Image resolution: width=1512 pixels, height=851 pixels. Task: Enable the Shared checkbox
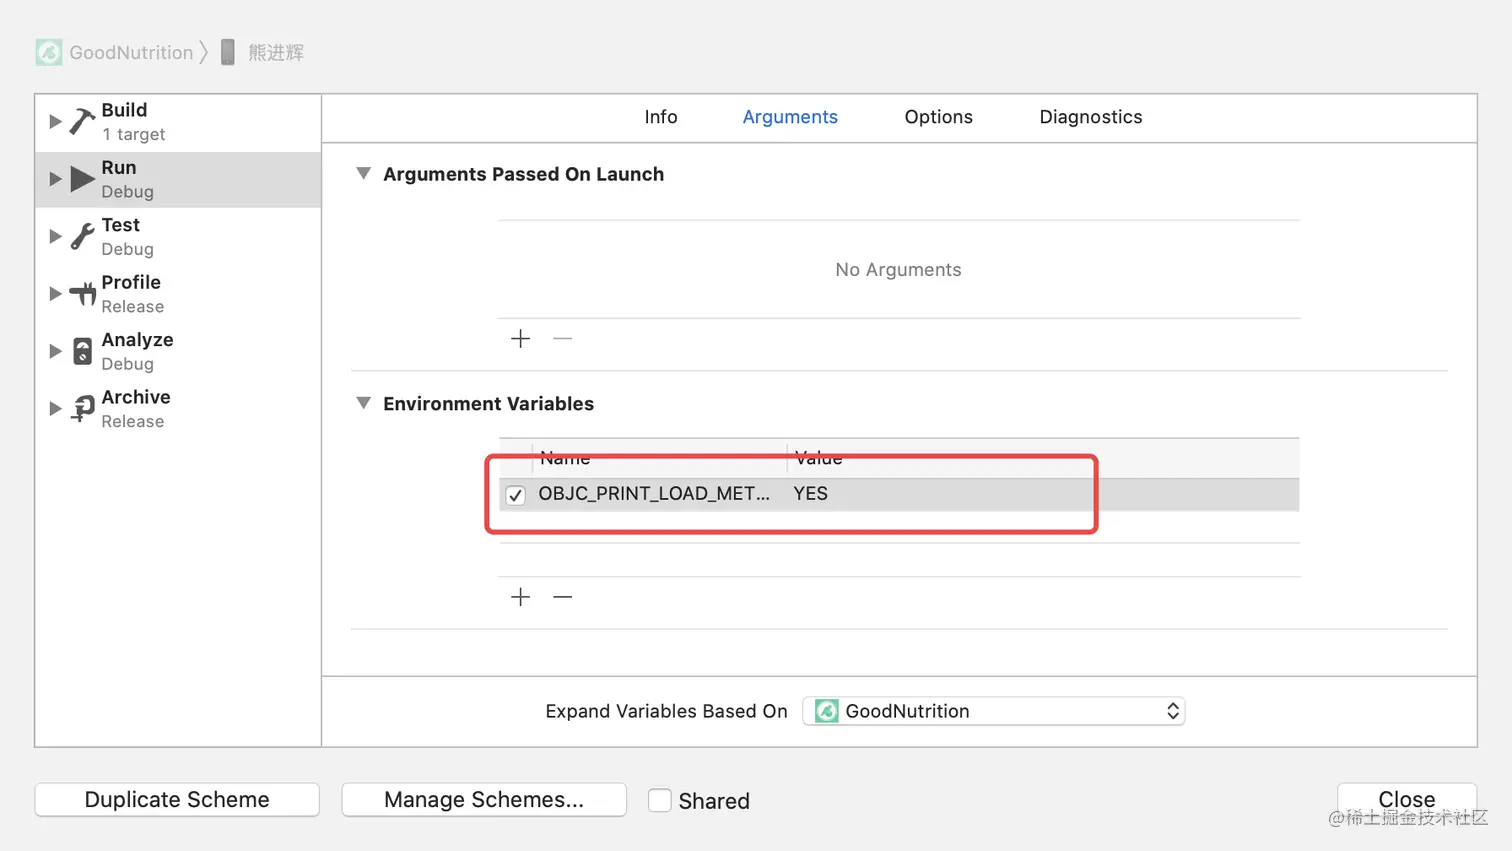659,800
